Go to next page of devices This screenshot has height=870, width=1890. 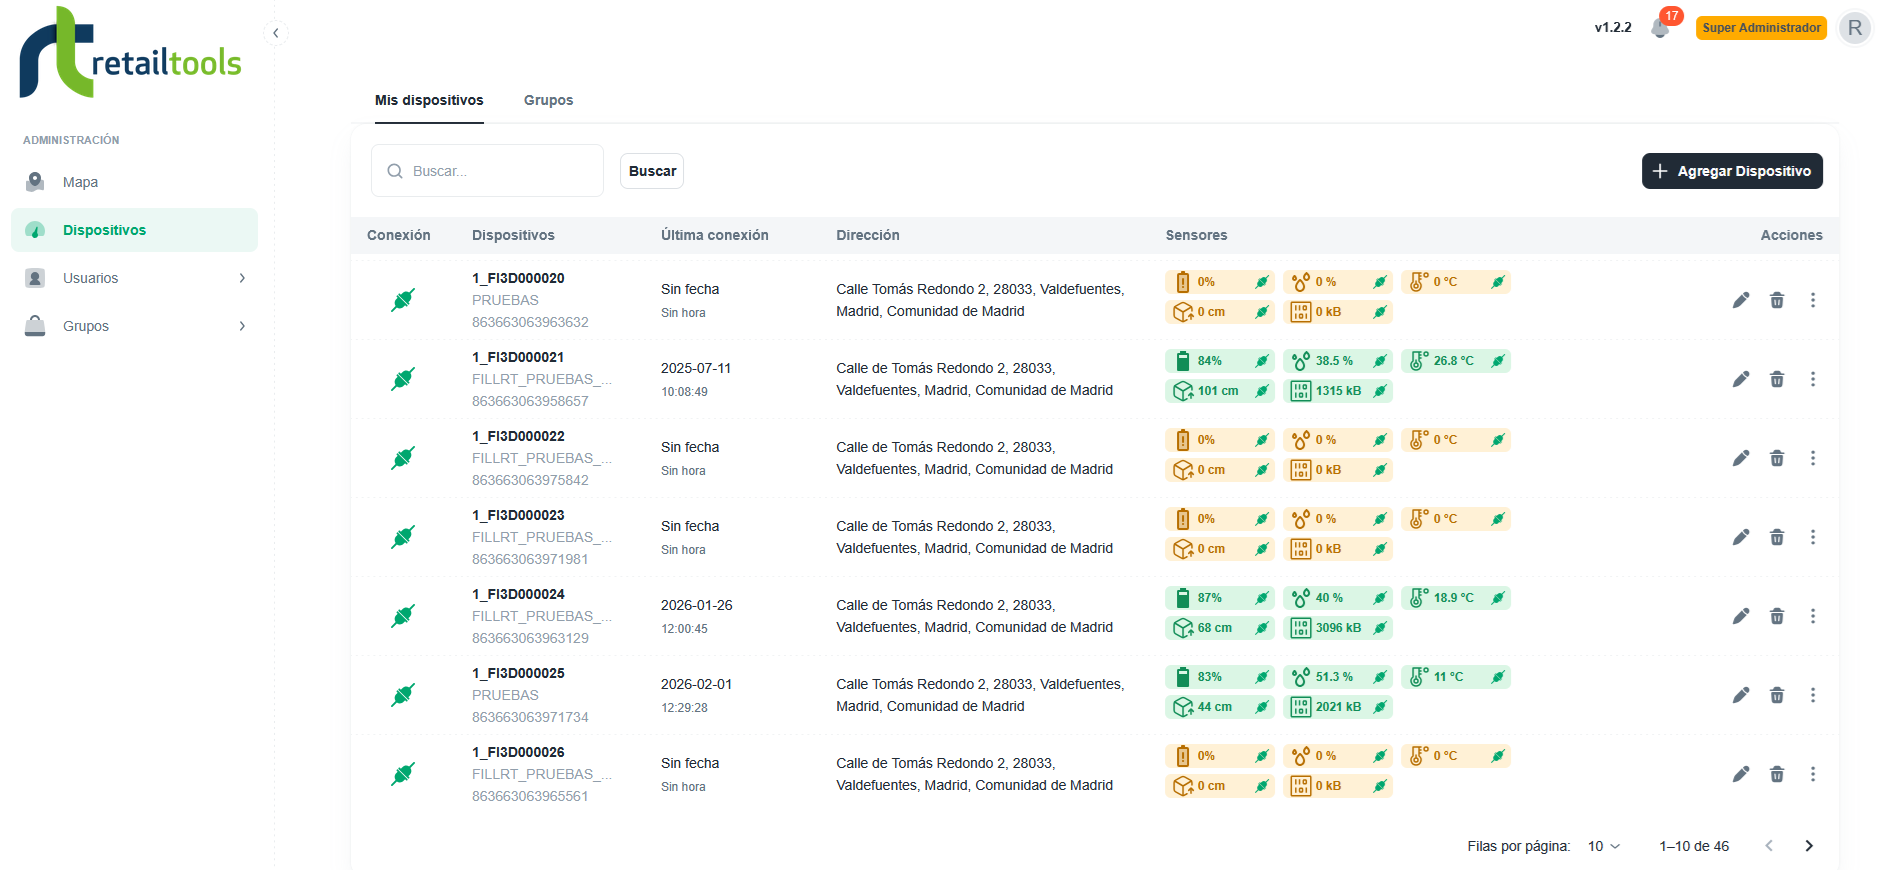pyautogui.click(x=1808, y=846)
